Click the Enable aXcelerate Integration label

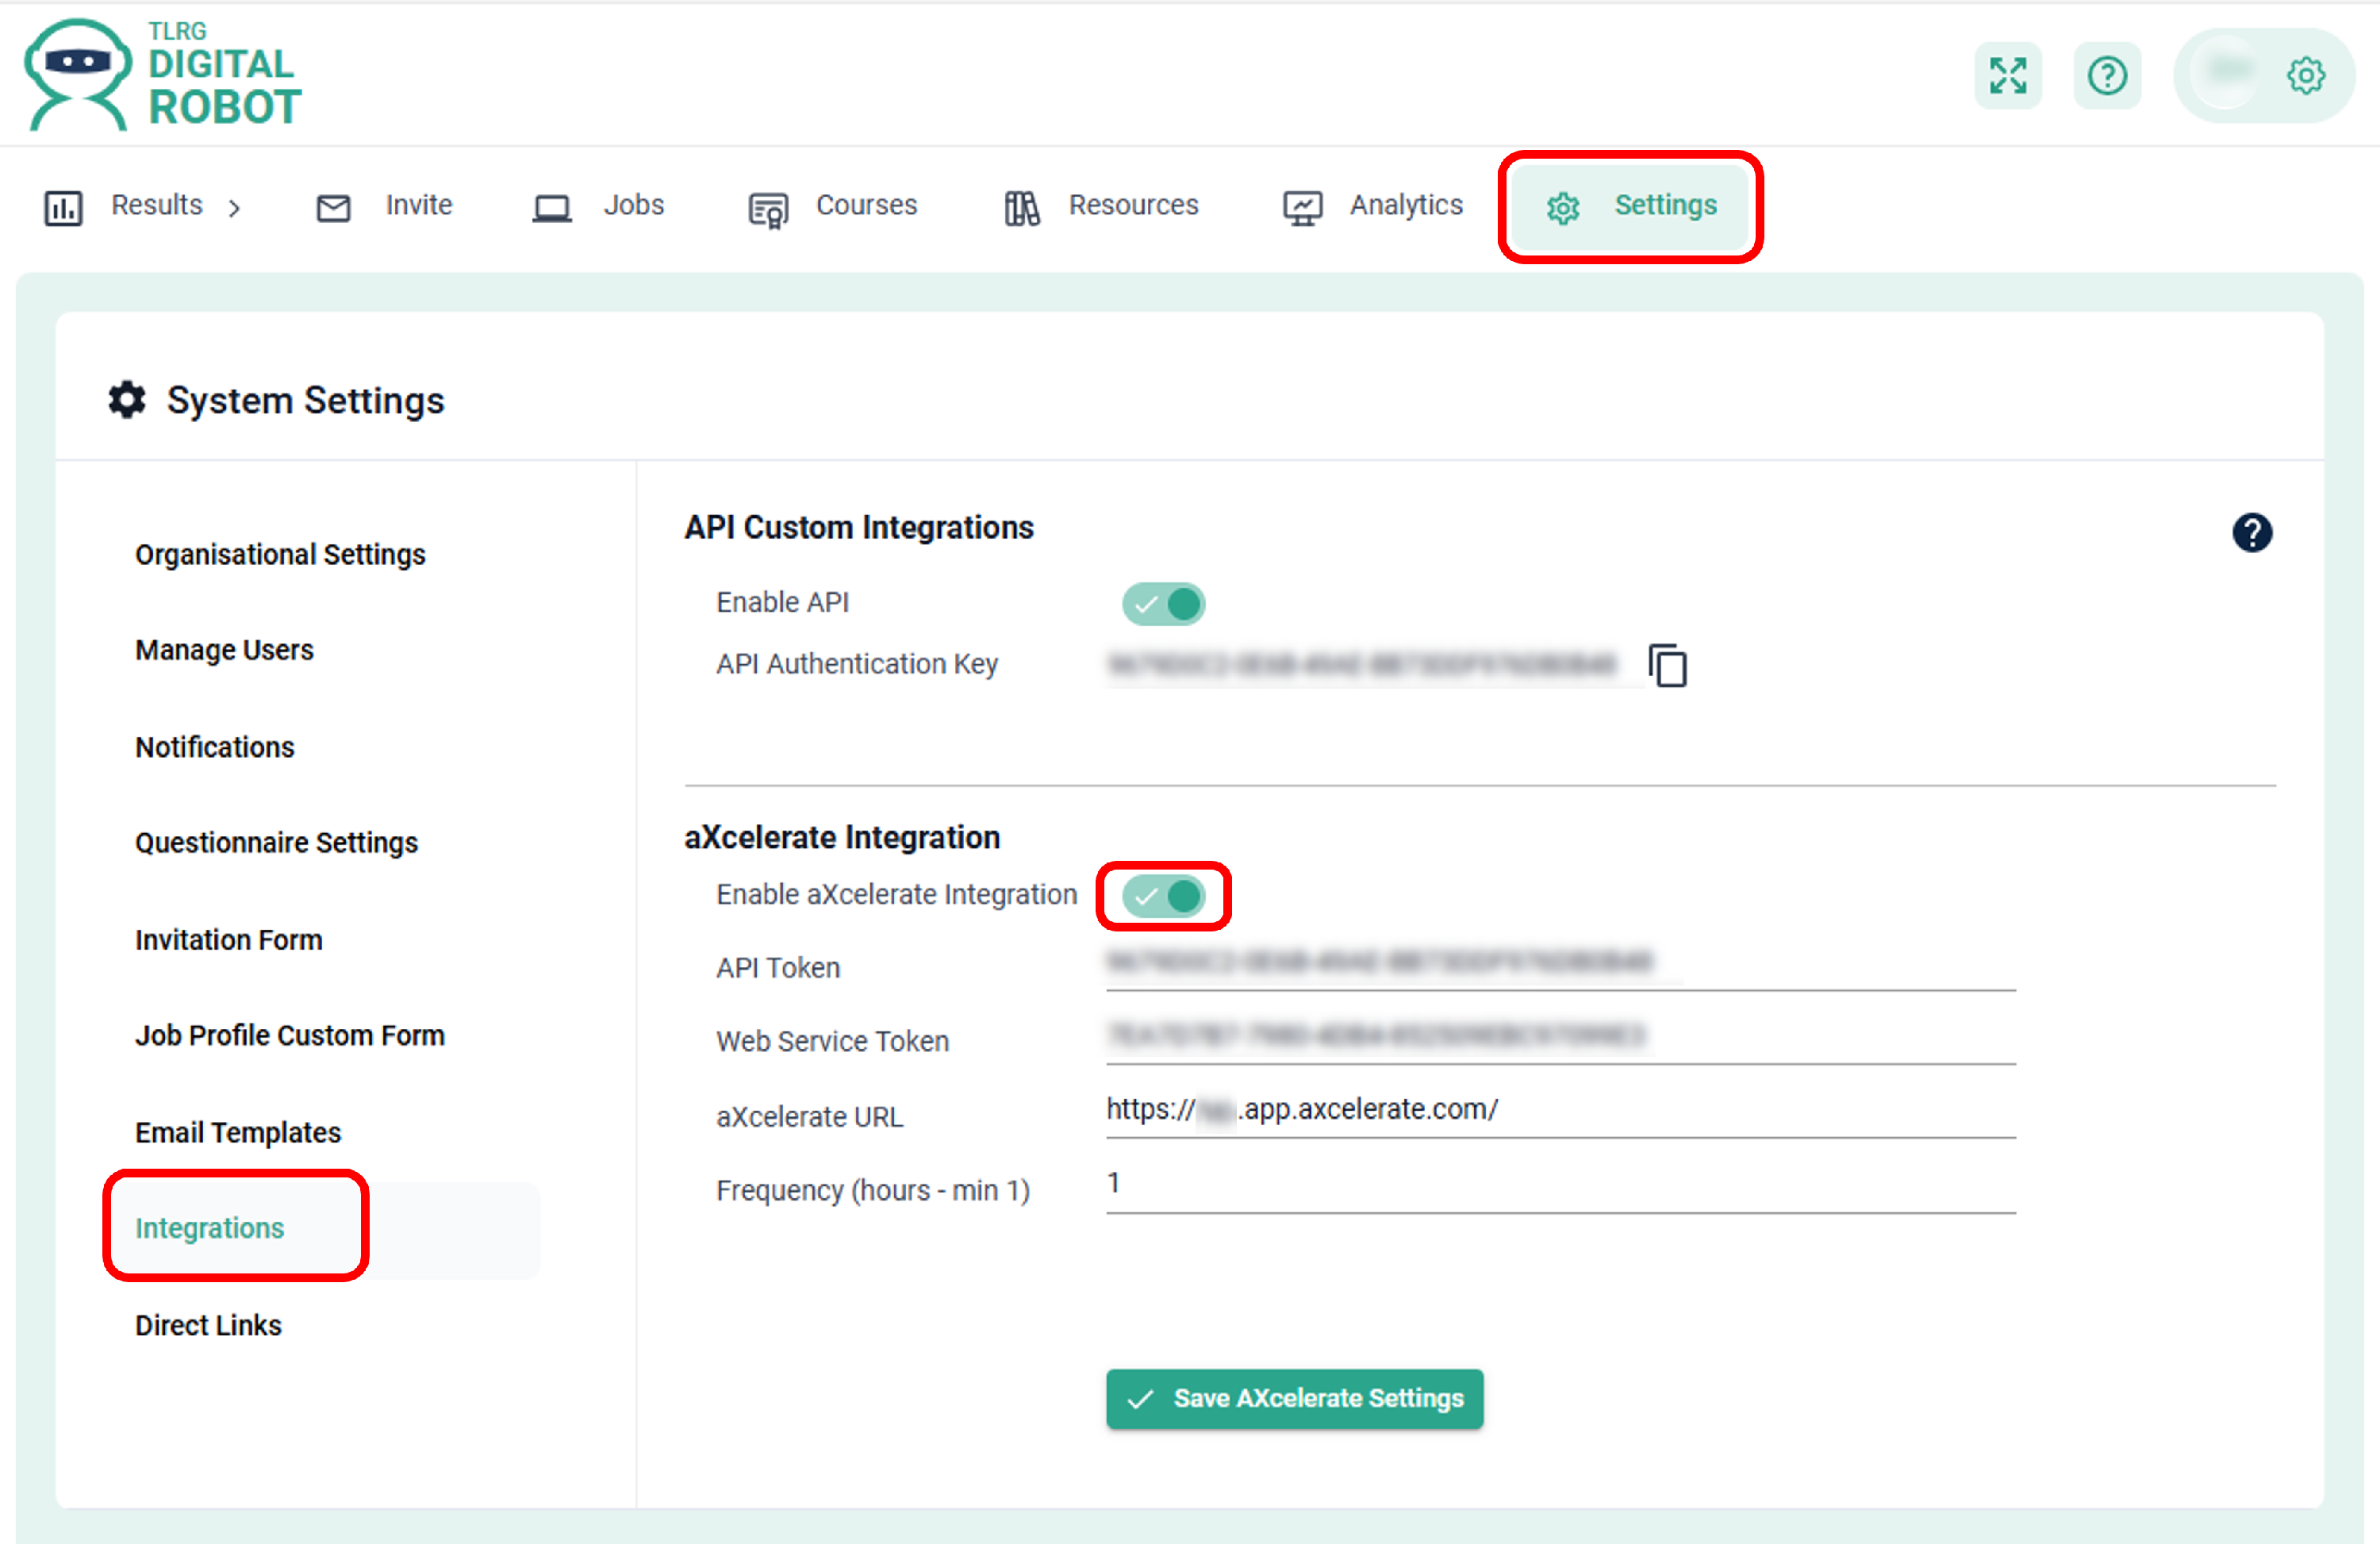(897, 894)
